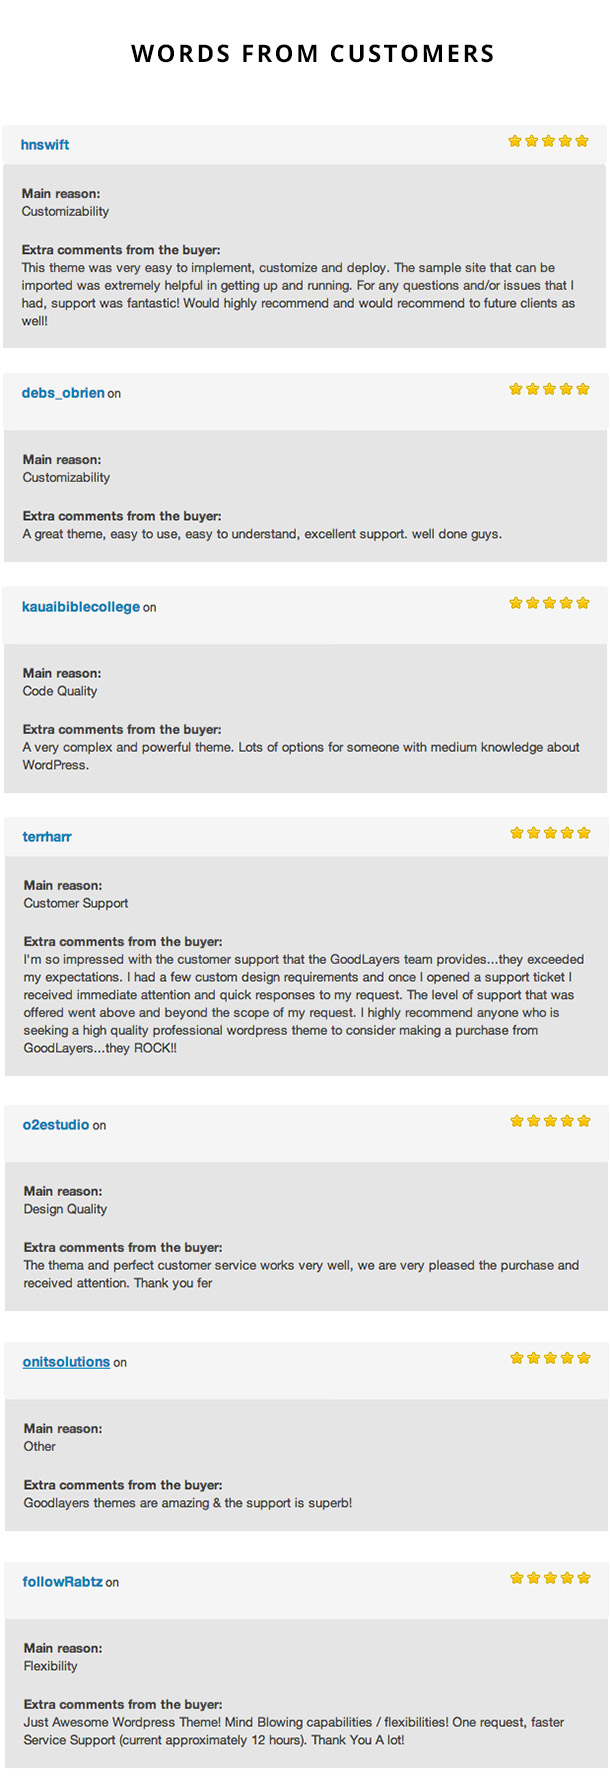
Task: Click first star in kauaibiblecollege's rating
Action: 516,603
